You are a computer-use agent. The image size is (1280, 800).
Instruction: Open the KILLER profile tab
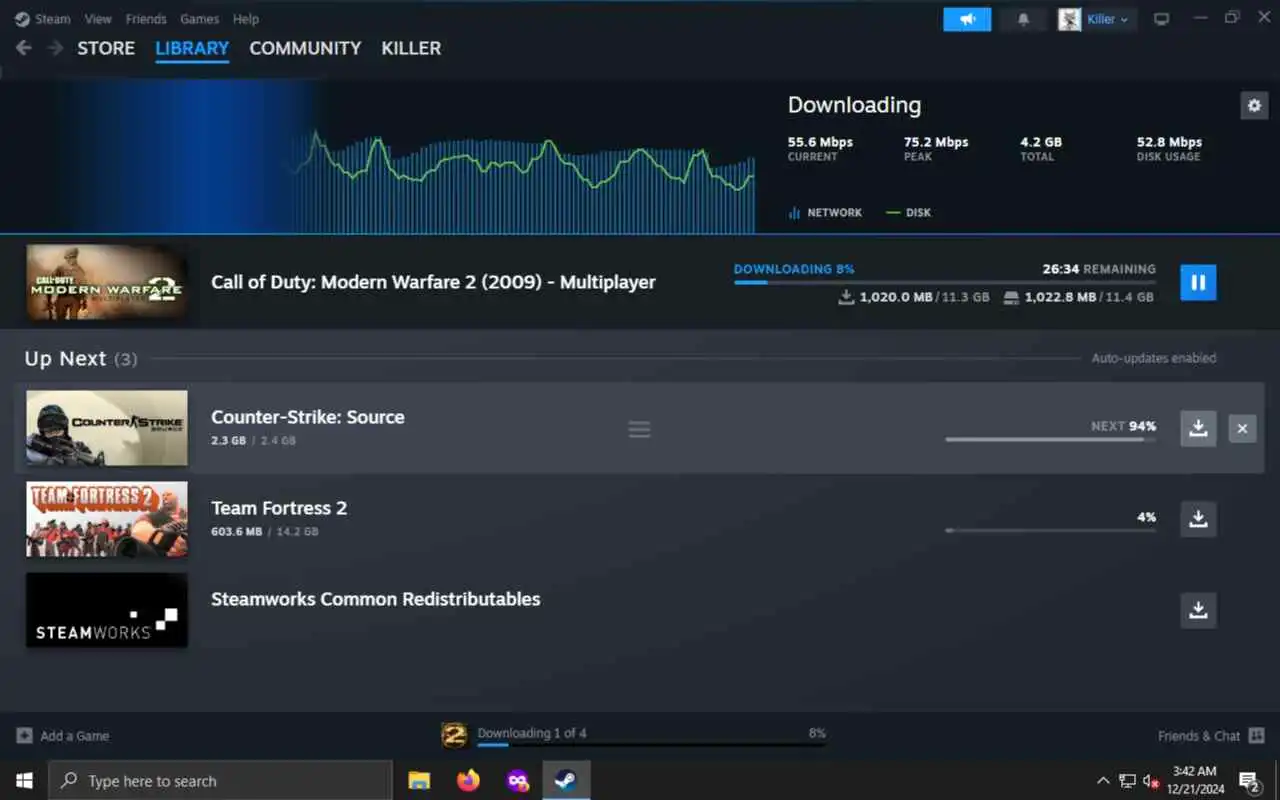point(411,48)
